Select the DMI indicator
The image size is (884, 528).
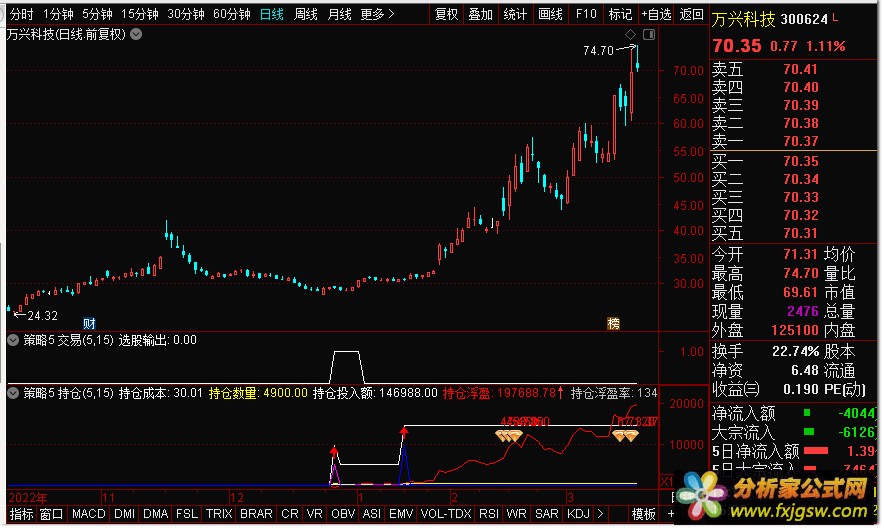pyautogui.click(x=124, y=514)
